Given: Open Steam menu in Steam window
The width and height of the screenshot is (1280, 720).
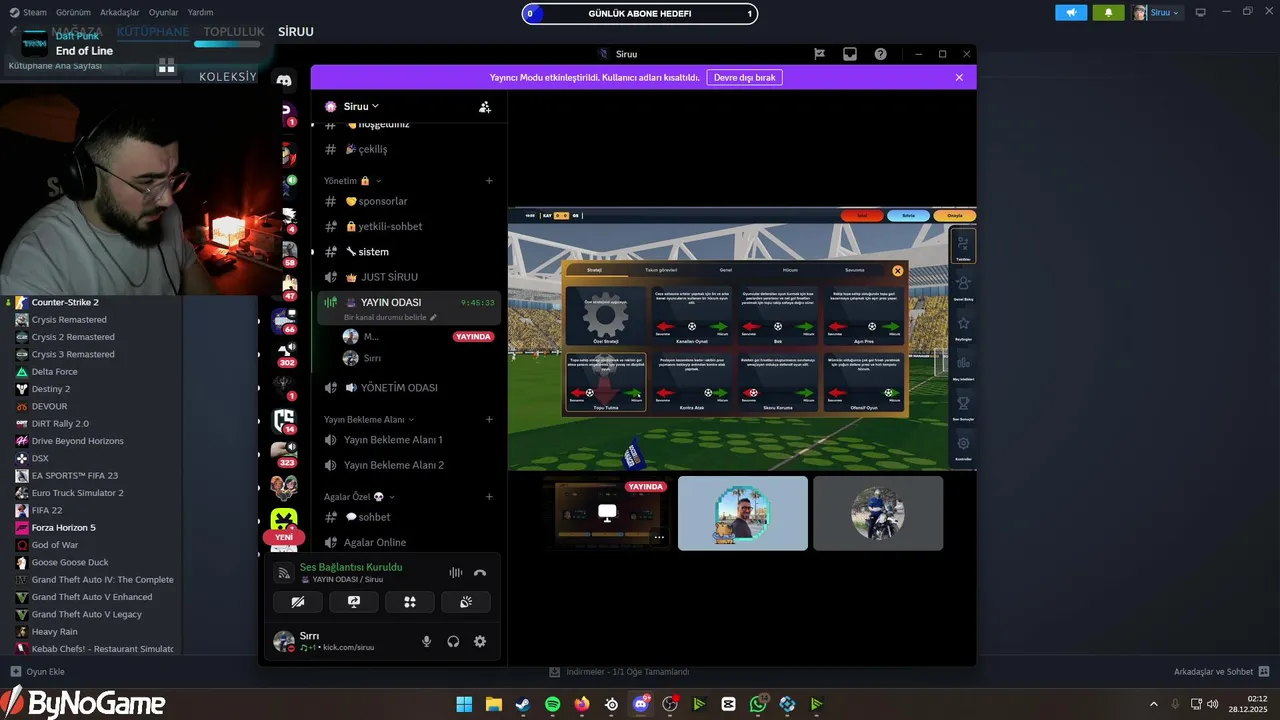Looking at the screenshot, I should point(28,13).
